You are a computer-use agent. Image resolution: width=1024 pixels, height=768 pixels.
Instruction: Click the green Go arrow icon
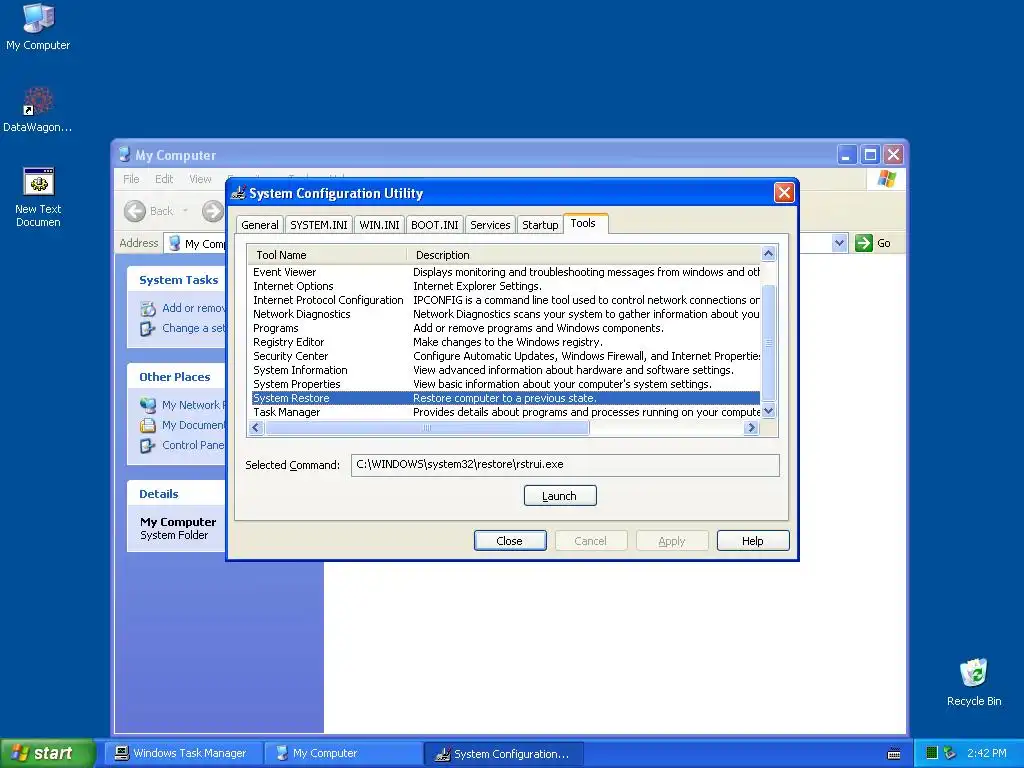click(863, 243)
